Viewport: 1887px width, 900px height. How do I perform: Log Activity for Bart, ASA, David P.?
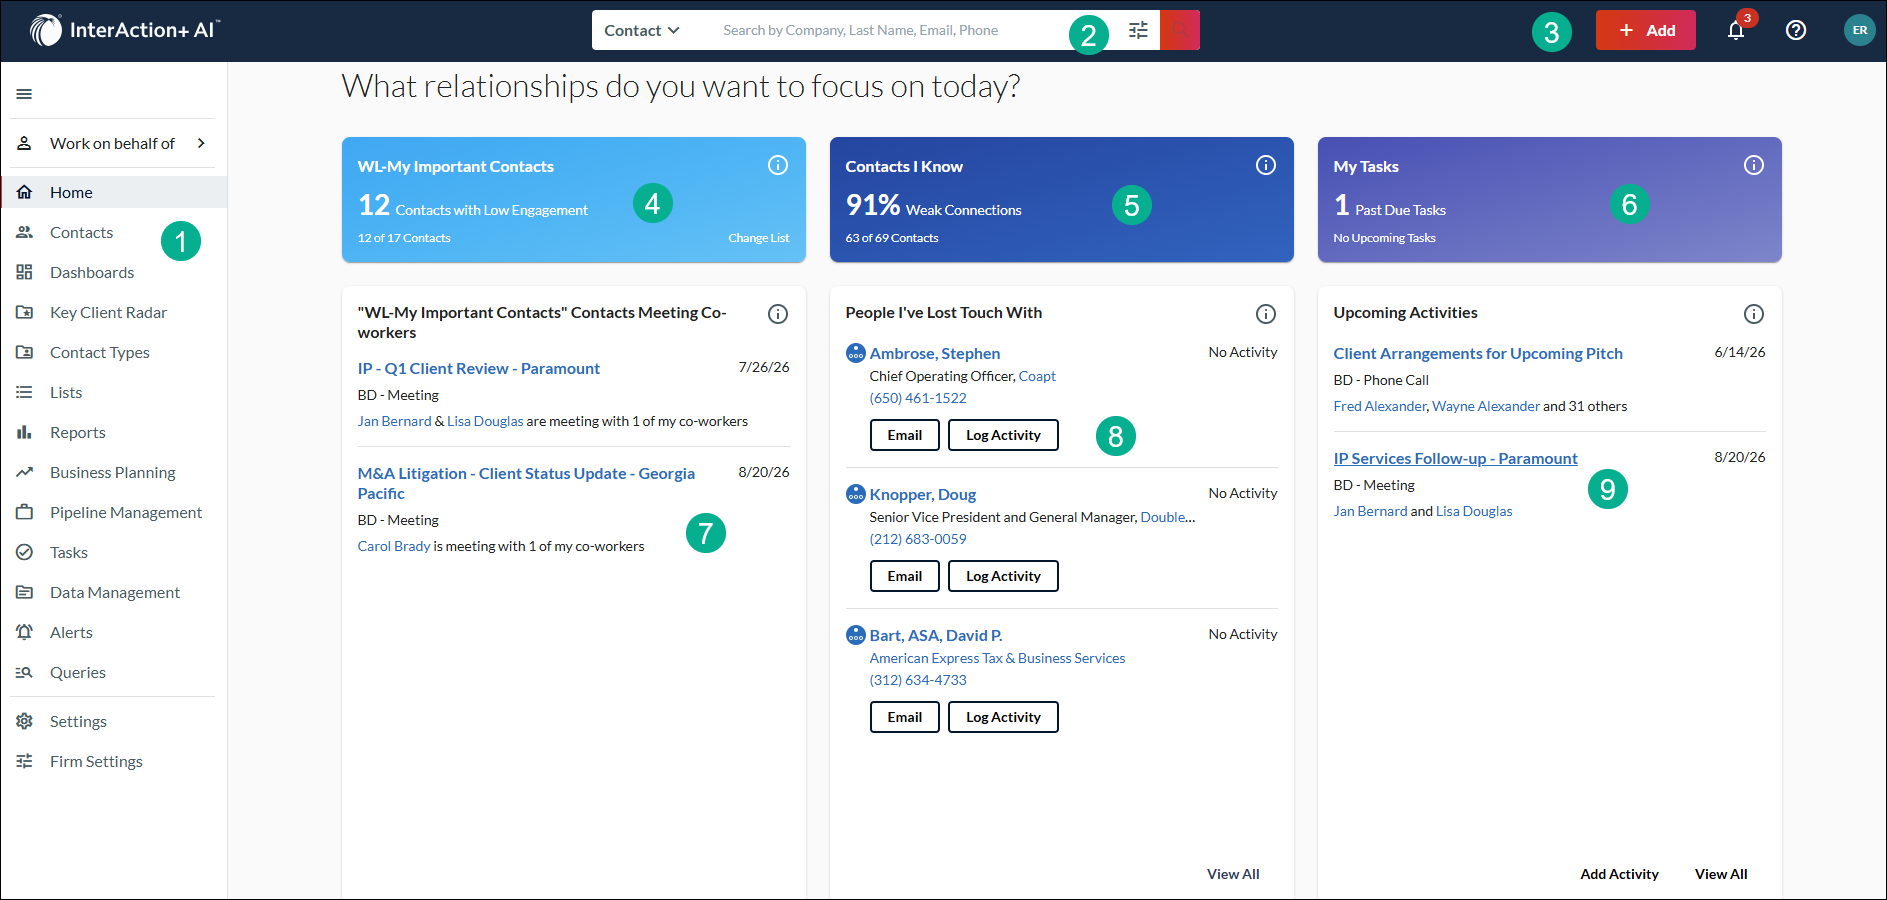(x=1003, y=717)
